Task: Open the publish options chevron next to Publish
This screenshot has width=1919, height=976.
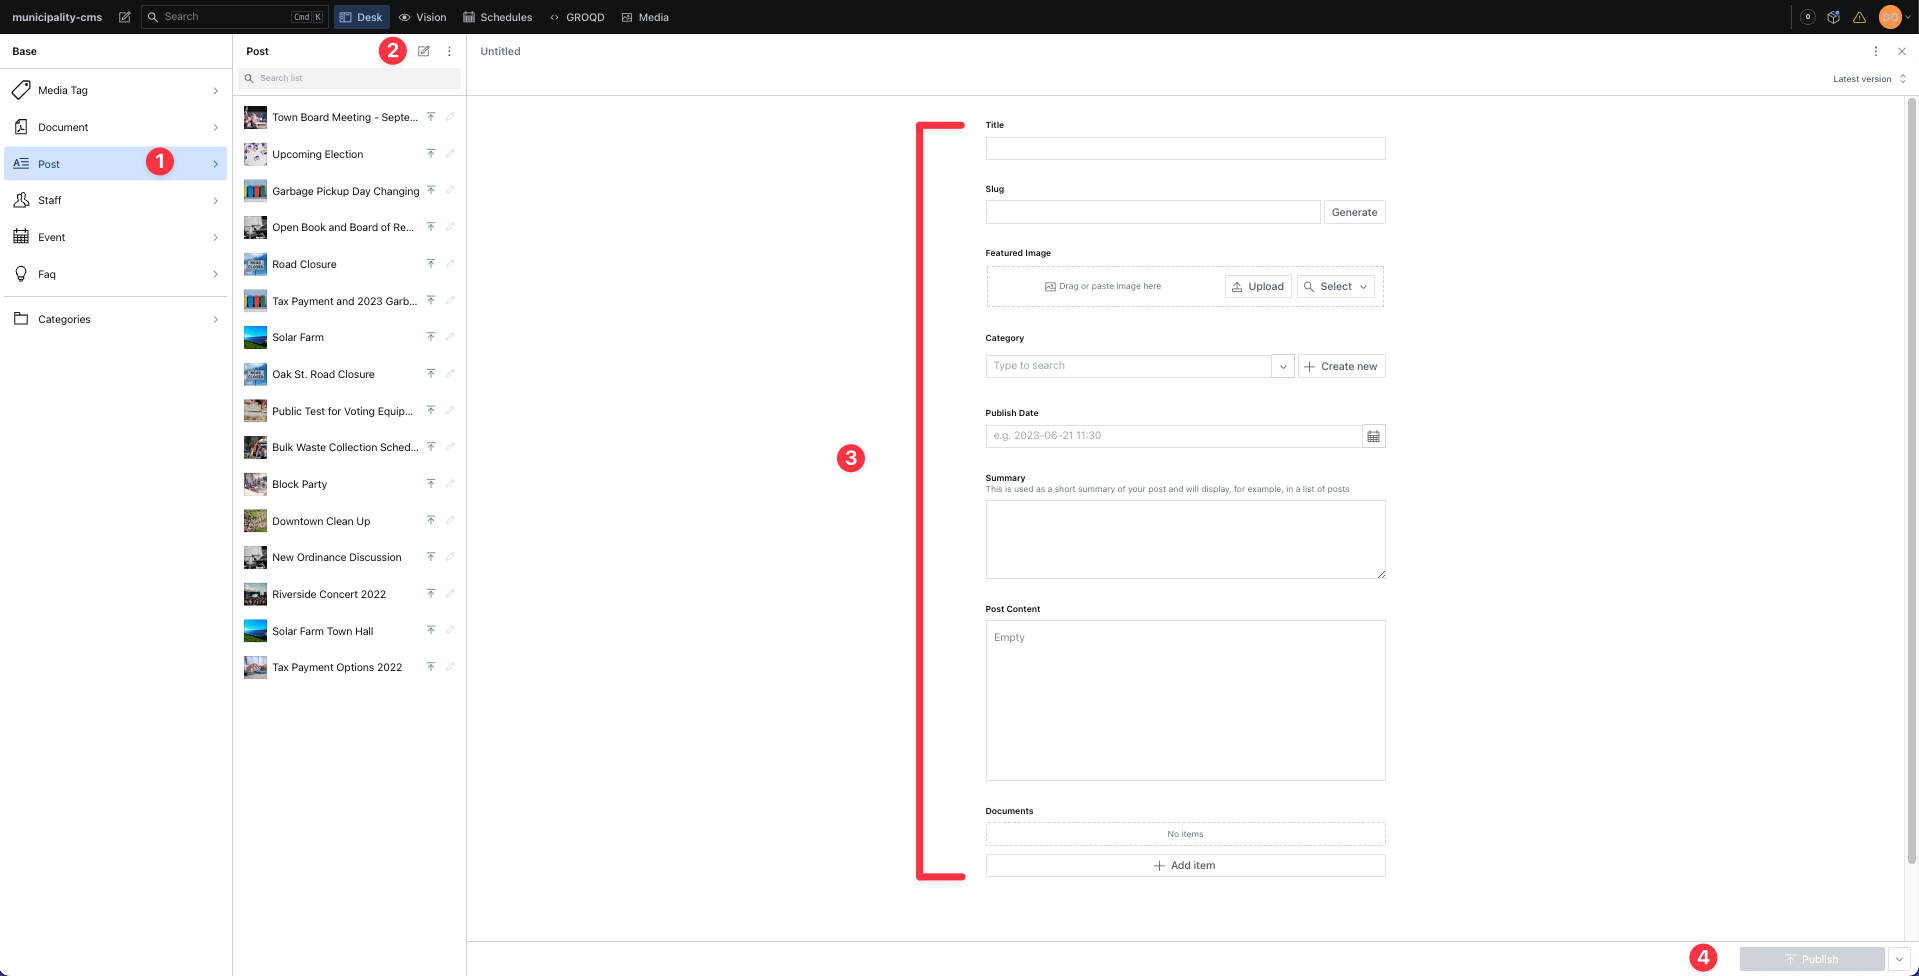Action: pyautogui.click(x=1898, y=958)
